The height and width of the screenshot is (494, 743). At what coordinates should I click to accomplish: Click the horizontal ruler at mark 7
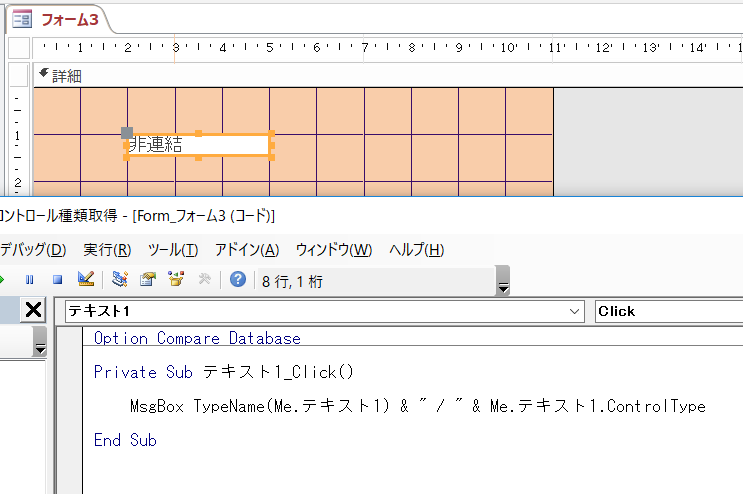click(364, 47)
